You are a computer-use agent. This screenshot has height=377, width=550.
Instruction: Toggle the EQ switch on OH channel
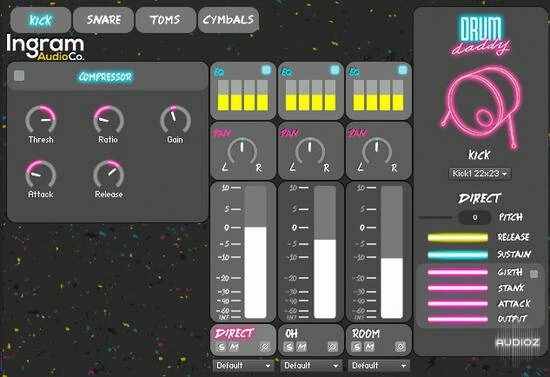(x=335, y=70)
